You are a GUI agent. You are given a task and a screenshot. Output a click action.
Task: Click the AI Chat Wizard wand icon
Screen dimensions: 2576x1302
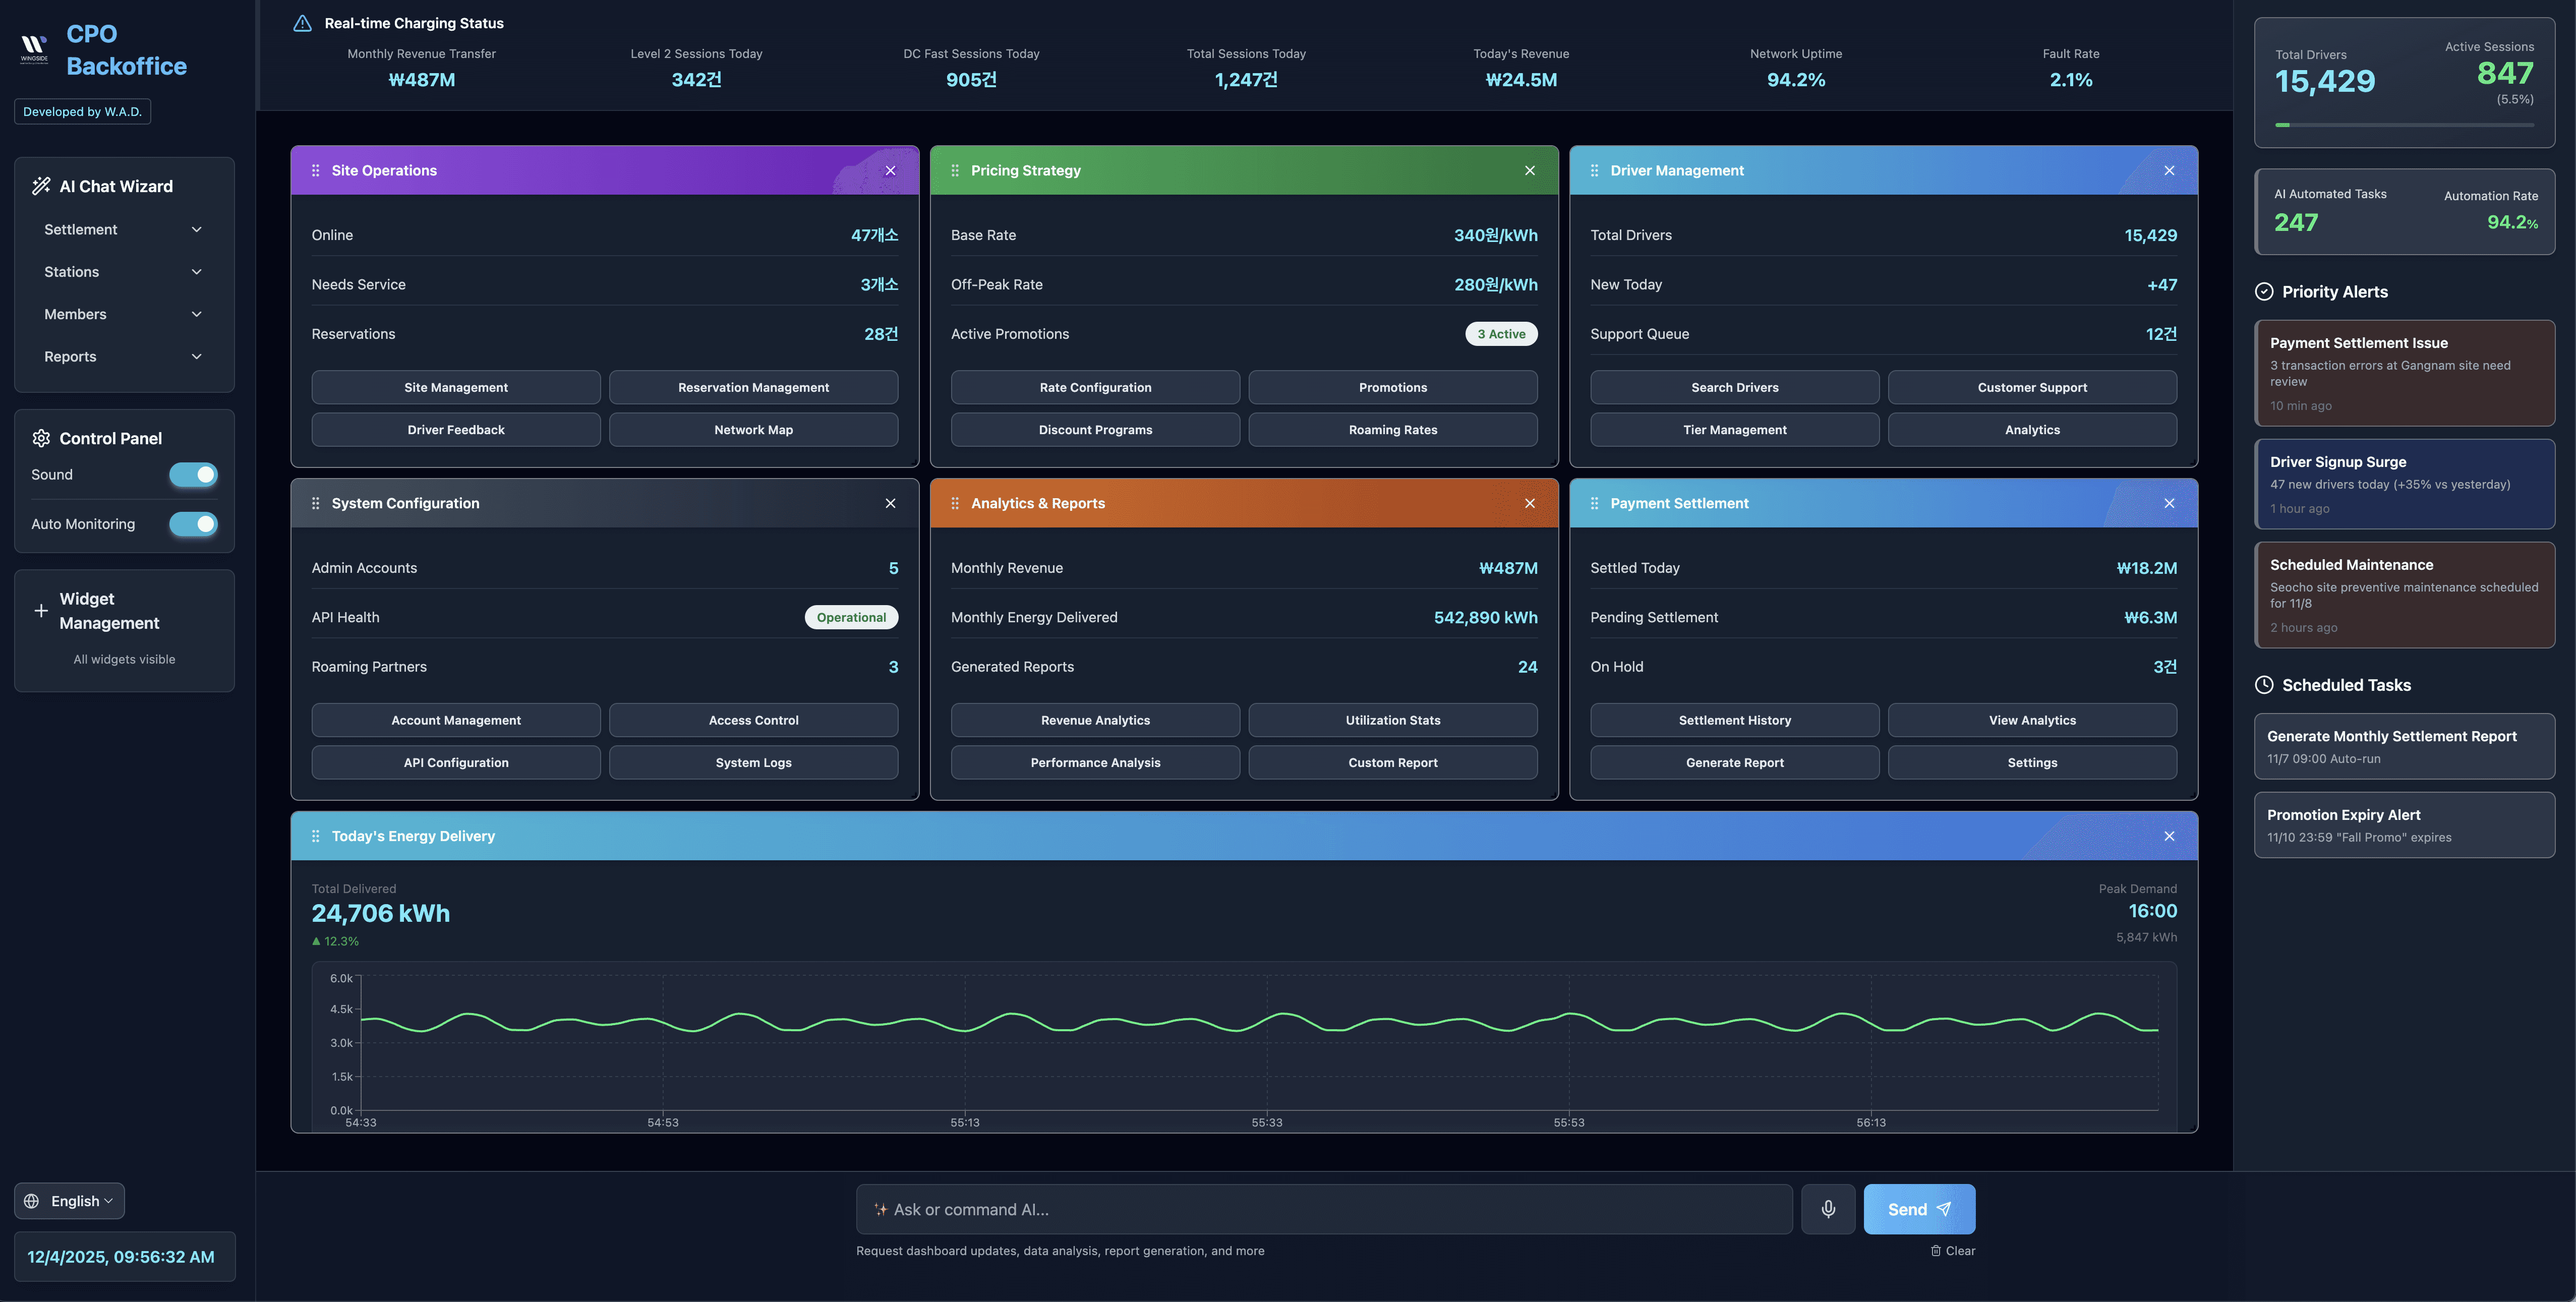coord(41,186)
